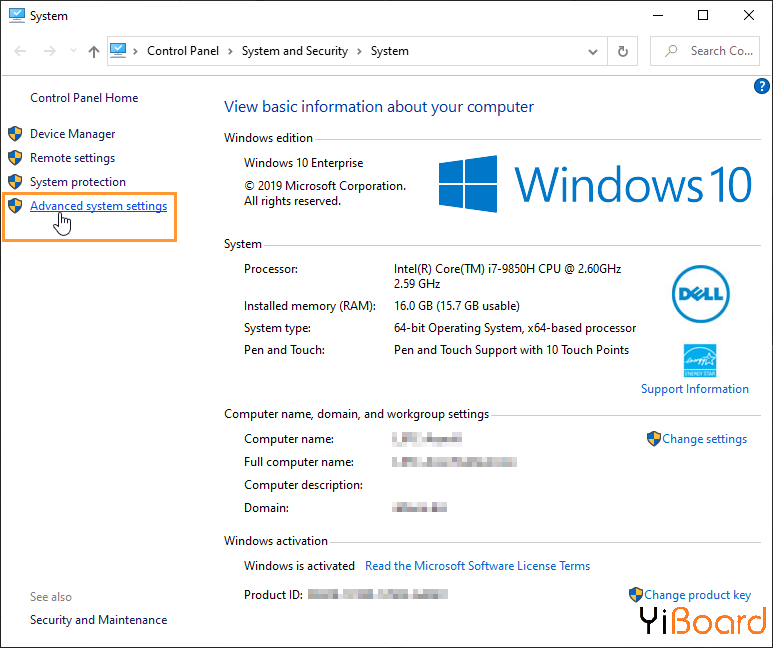Screen dimensions: 773x648
Task: Select Control Panel in the breadcrumb
Action: point(183,51)
